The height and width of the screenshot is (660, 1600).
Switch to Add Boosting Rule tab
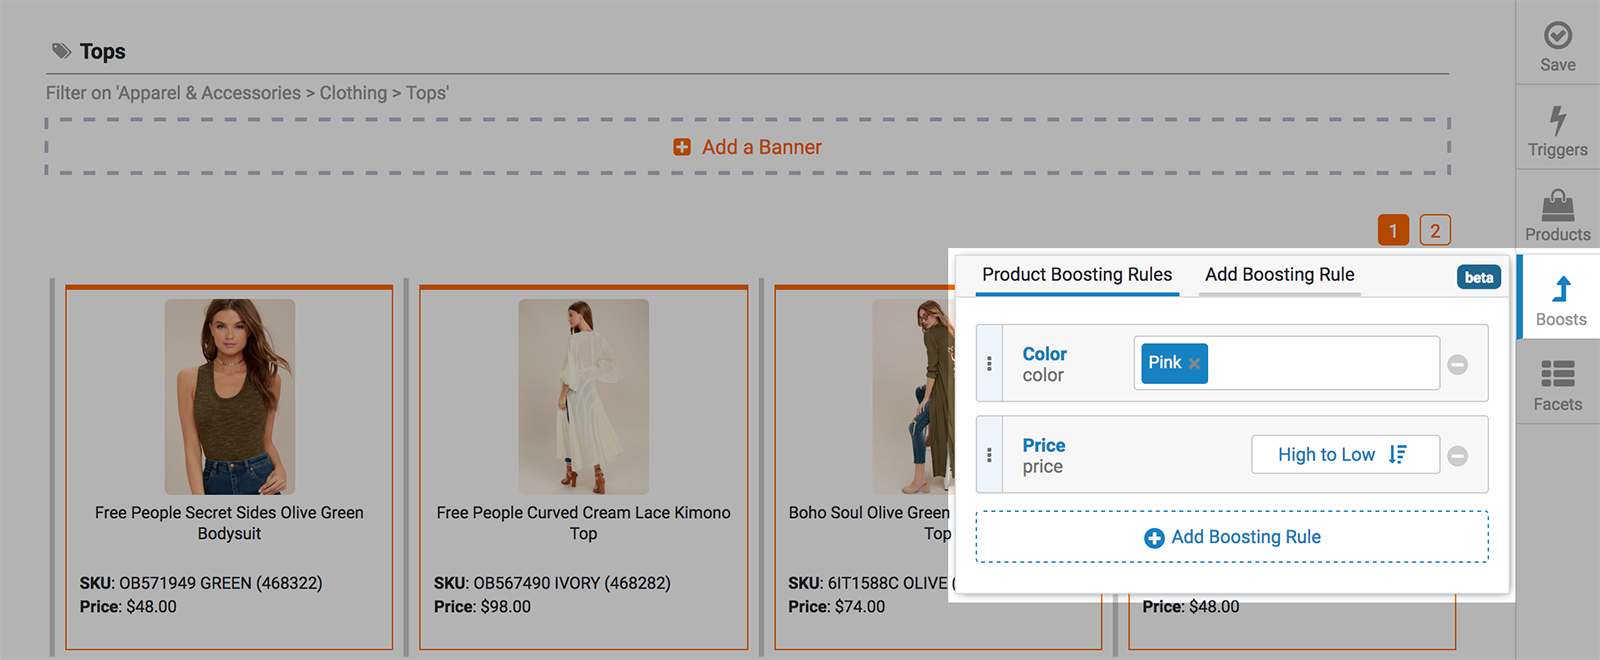(x=1279, y=275)
